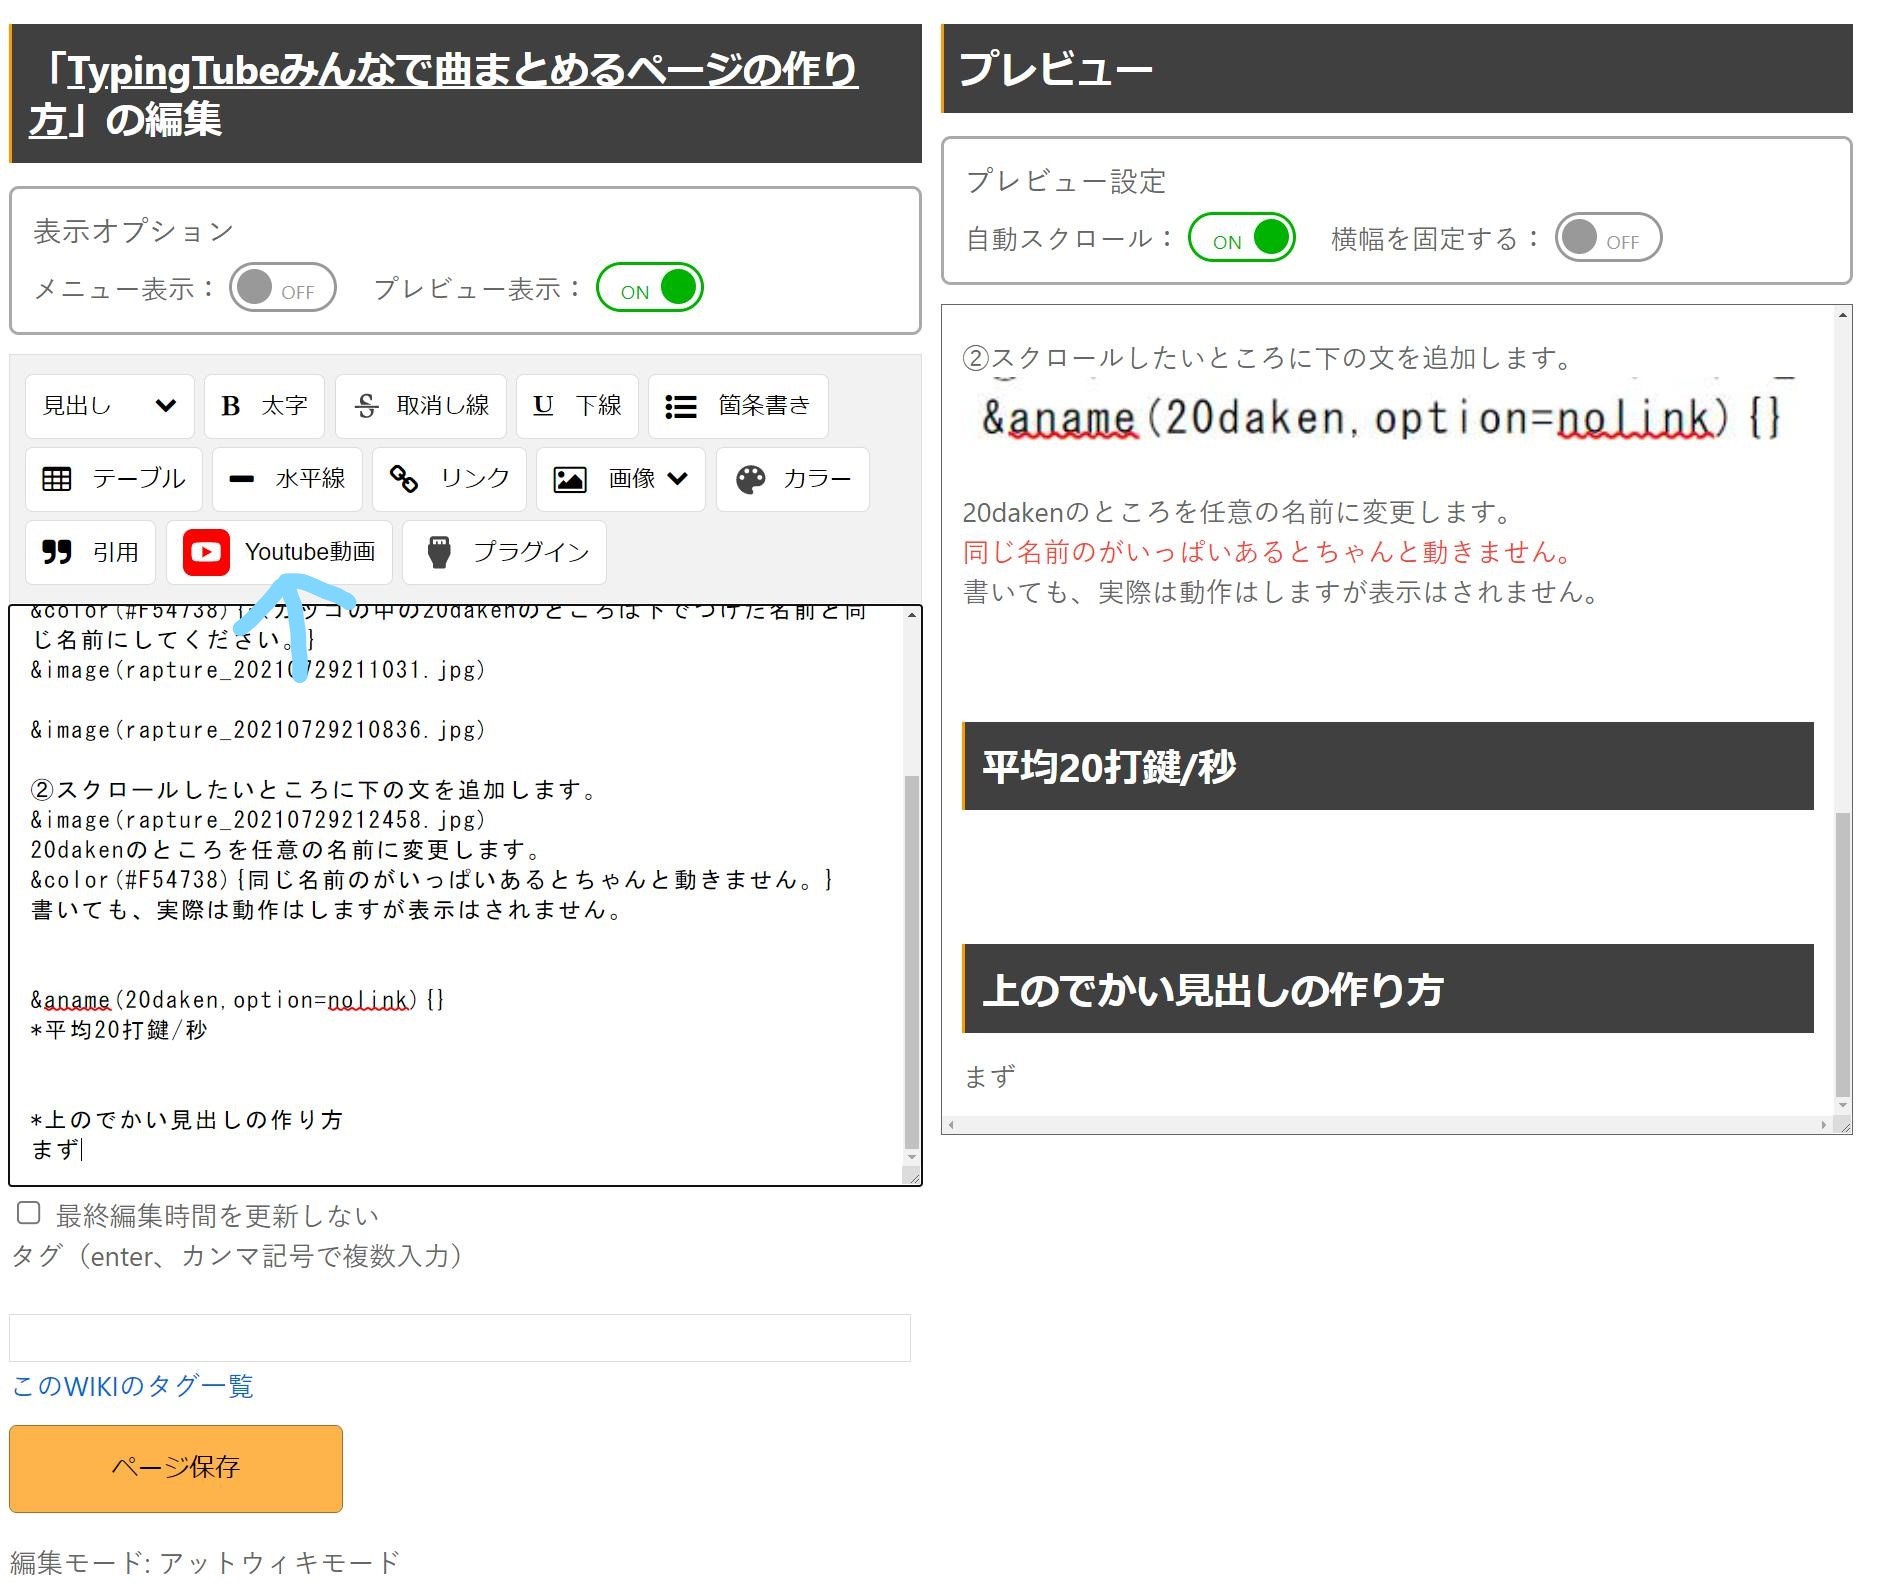The height and width of the screenshot is (1592, 1885).
Task: Open the プラグイン plugin tool
Action: point(504,552)
